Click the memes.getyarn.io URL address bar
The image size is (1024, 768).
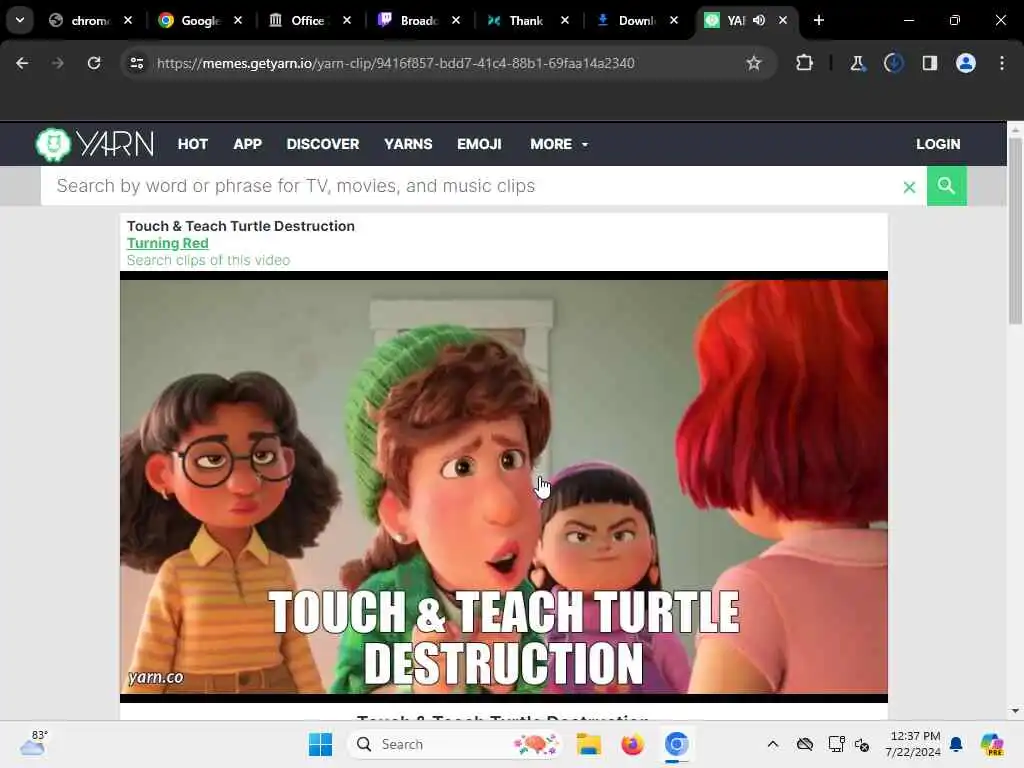point(395,63)
